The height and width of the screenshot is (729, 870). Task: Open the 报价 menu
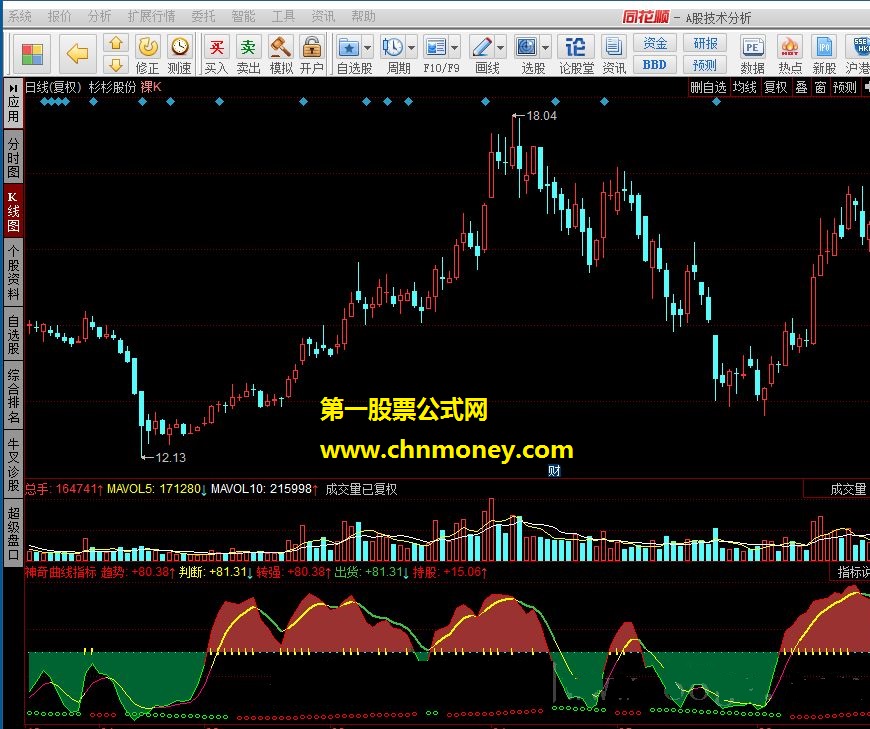point(59,17)
